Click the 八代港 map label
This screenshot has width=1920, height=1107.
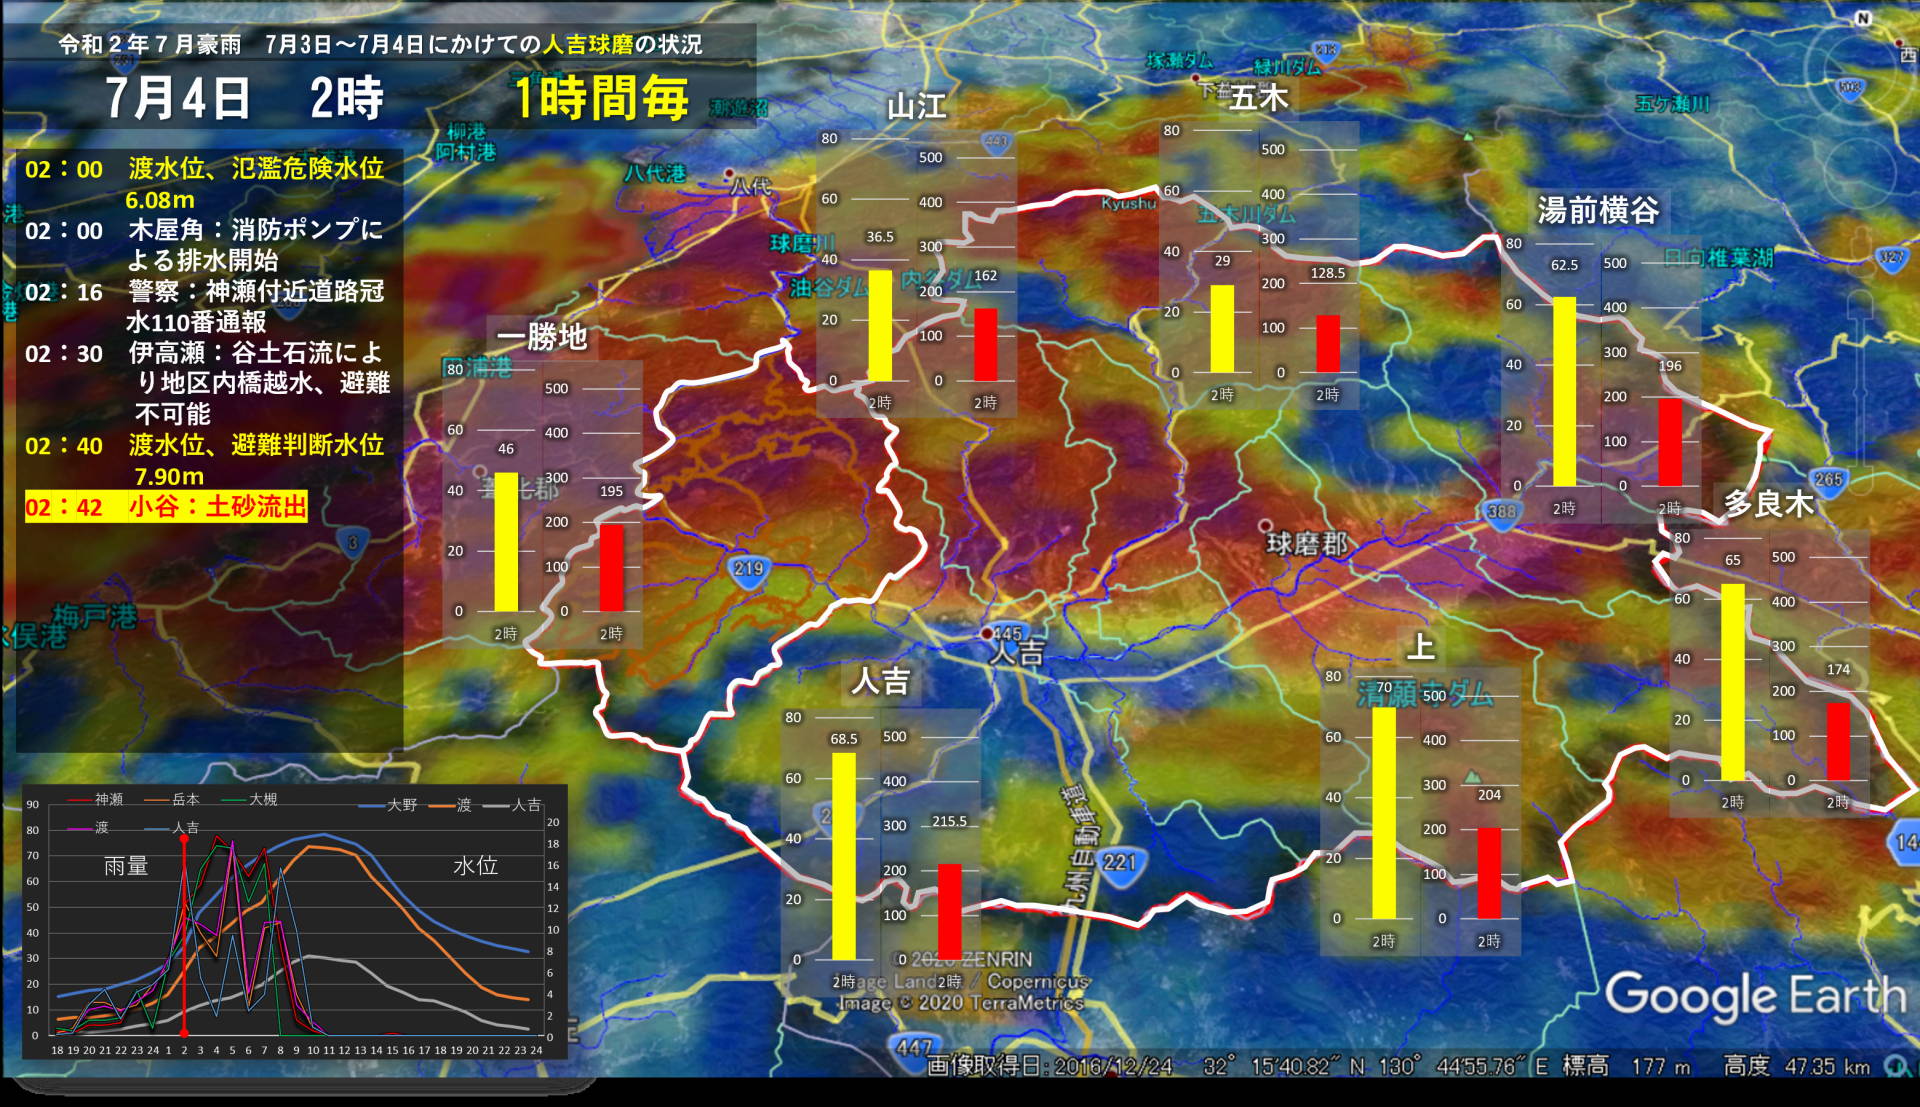click(x=656, y=172)
